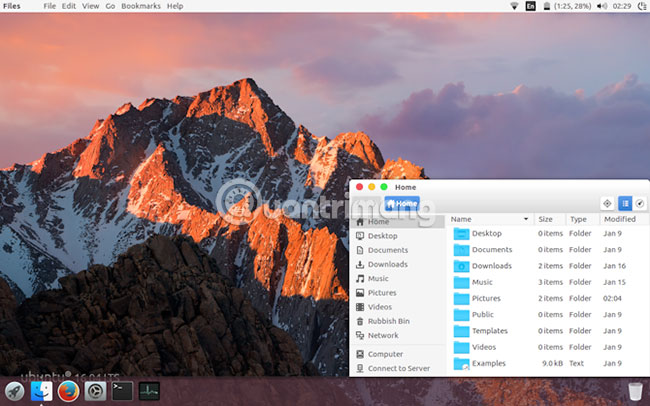Open the Edit menu

69,6
